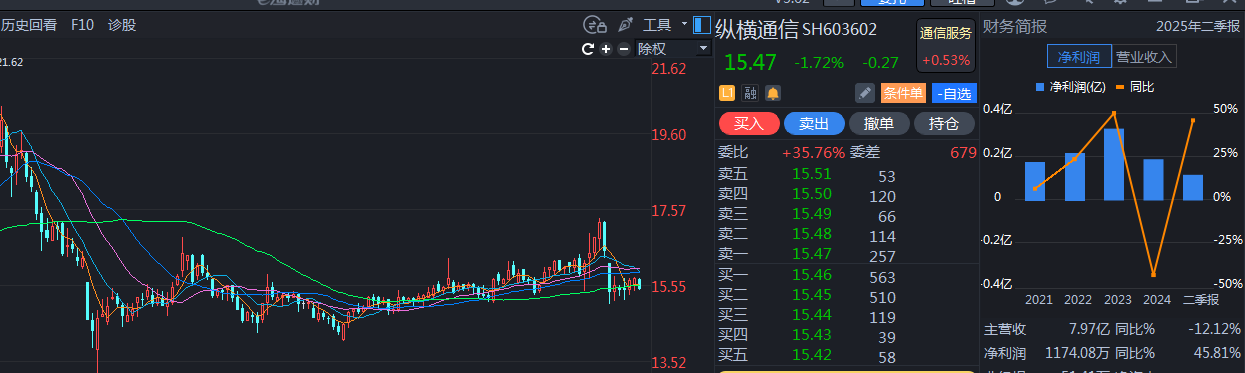
Task: Click the sync-lock icon left of 工具
Action: click(x=596, y=25)
